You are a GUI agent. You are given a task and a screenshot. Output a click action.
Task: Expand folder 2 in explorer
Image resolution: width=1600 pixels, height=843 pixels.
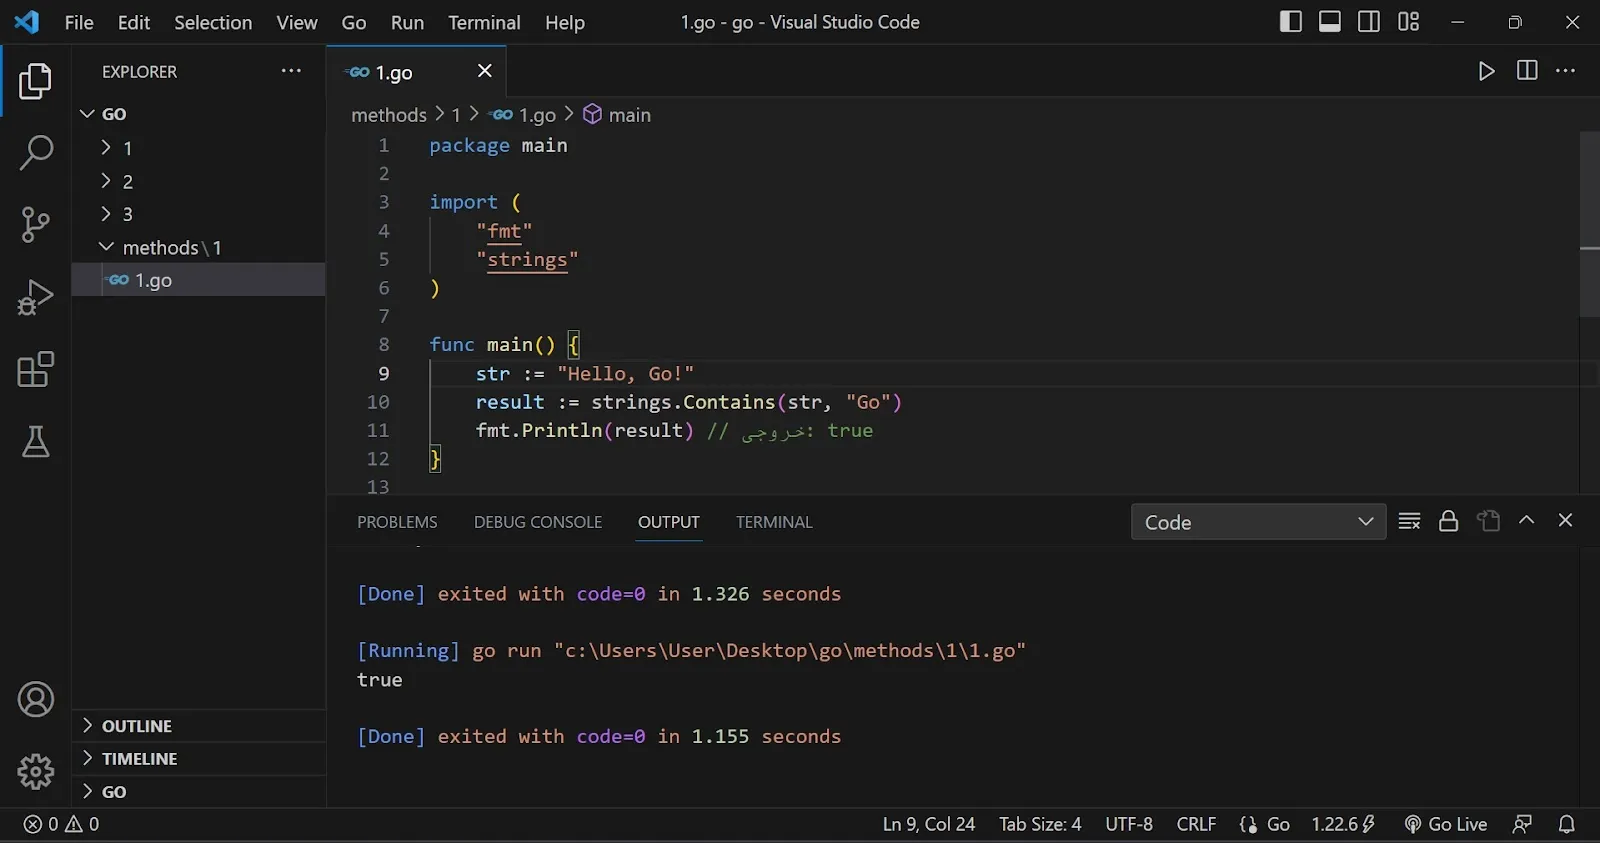point(200,181)
